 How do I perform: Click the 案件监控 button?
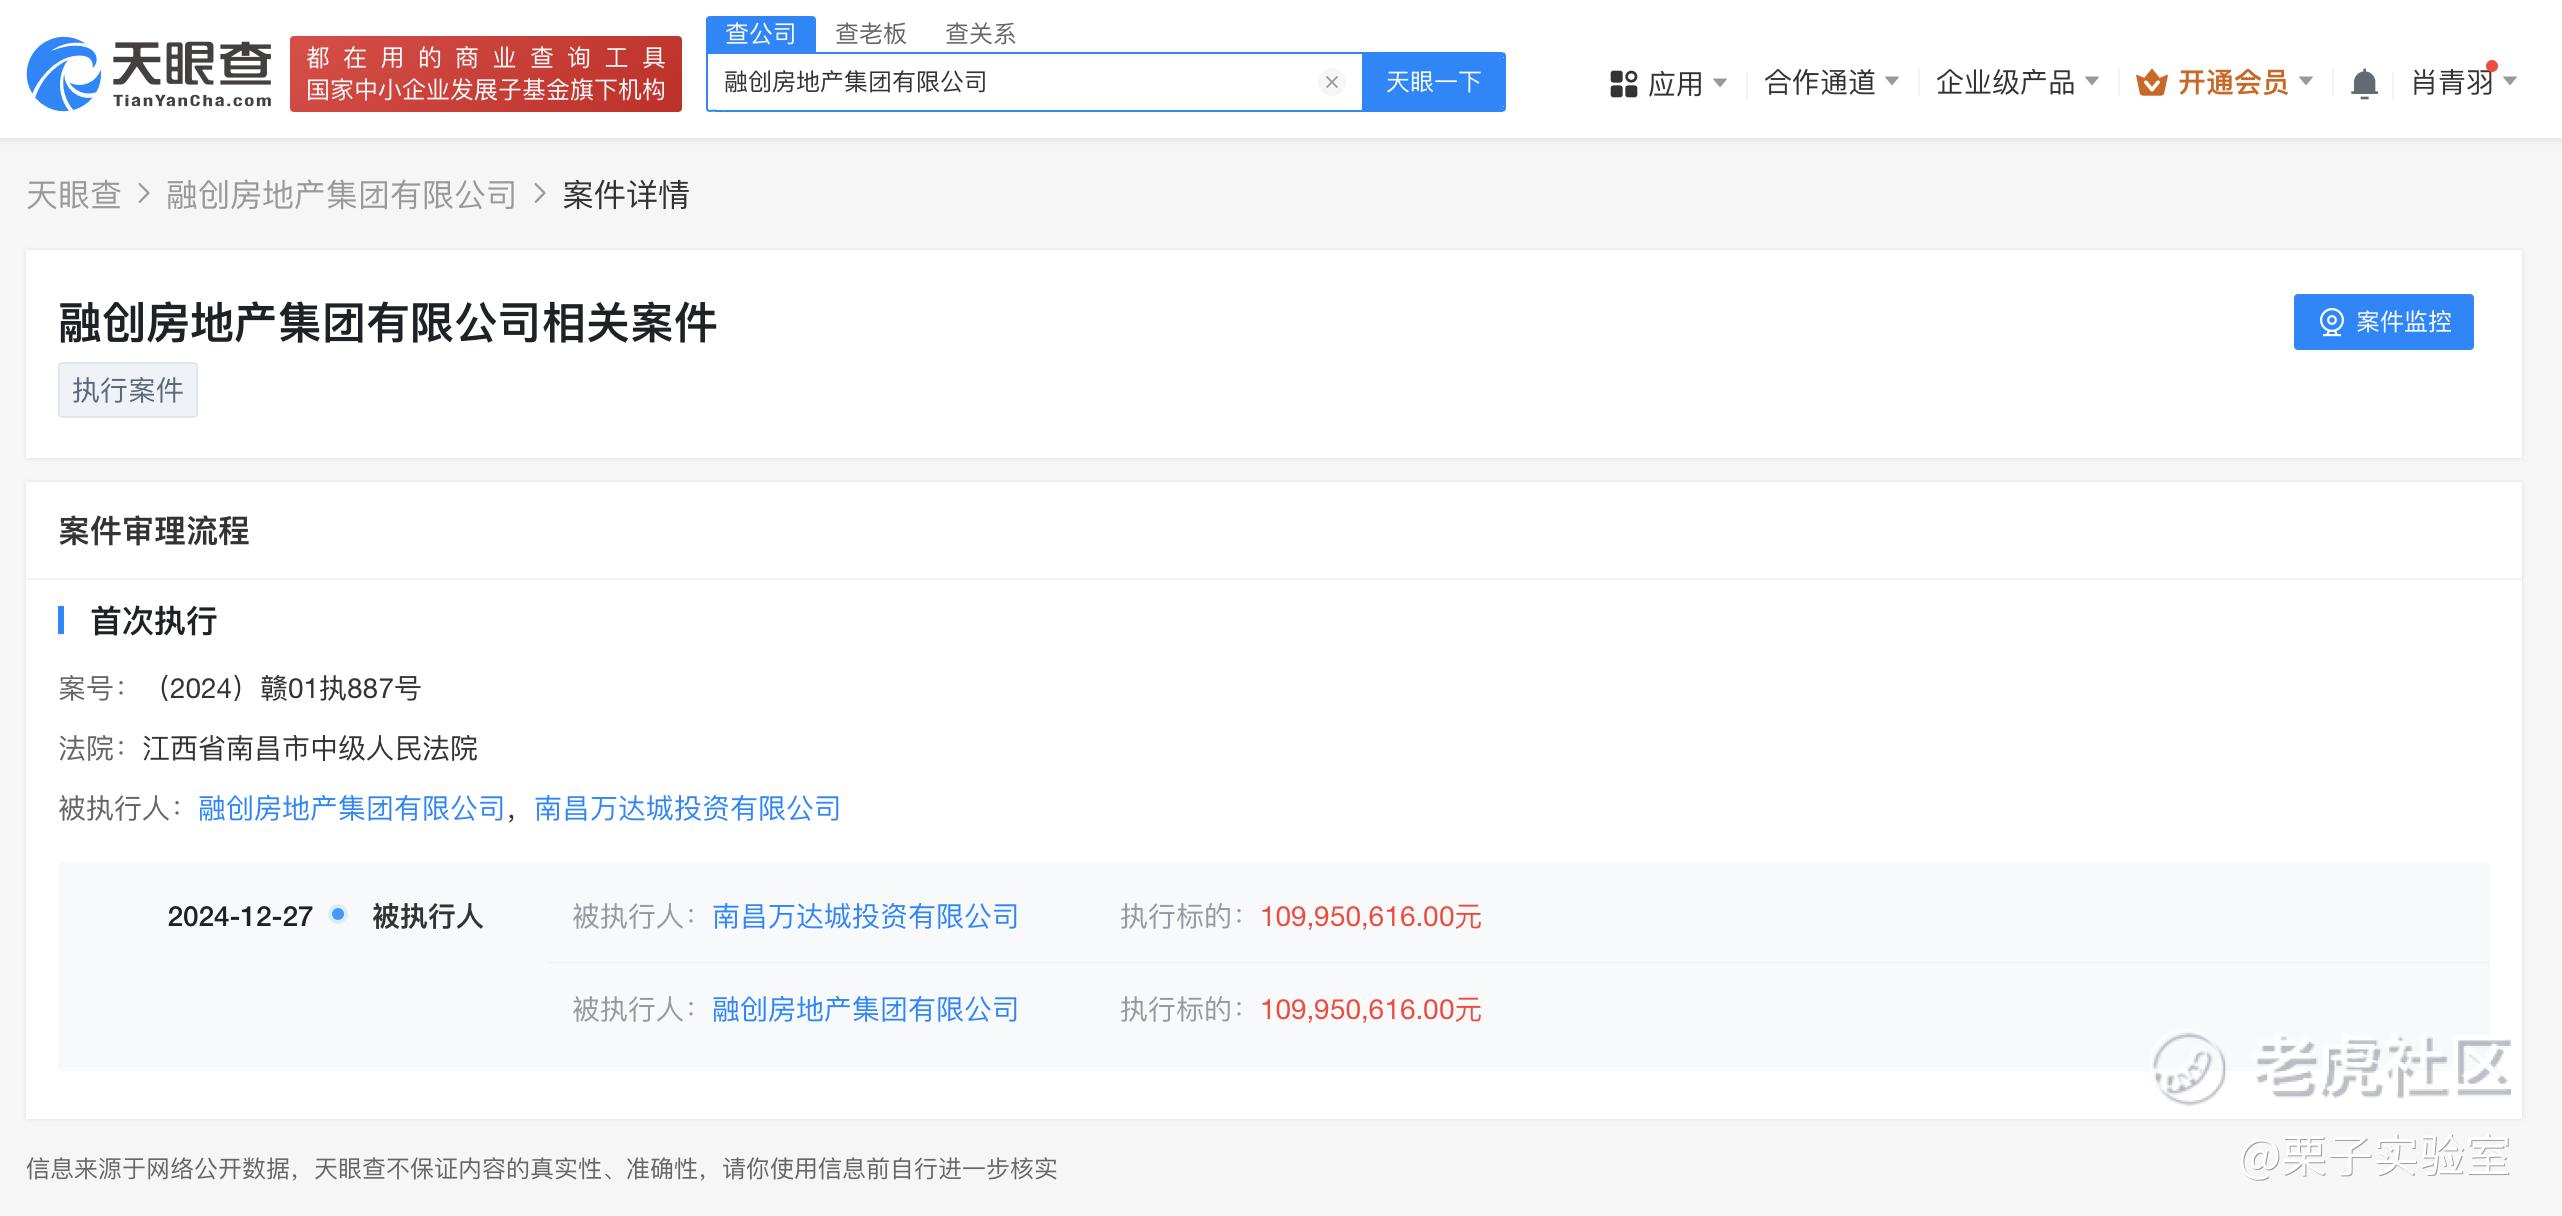[x=2383, y=322]
